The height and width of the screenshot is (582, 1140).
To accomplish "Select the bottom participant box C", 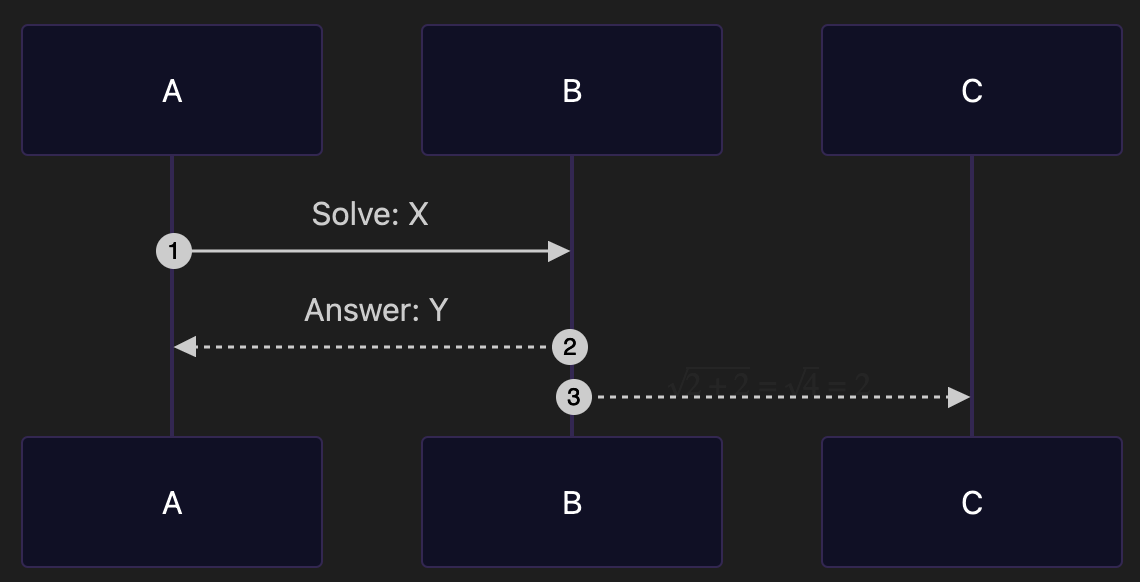I will tap(972, 502).
